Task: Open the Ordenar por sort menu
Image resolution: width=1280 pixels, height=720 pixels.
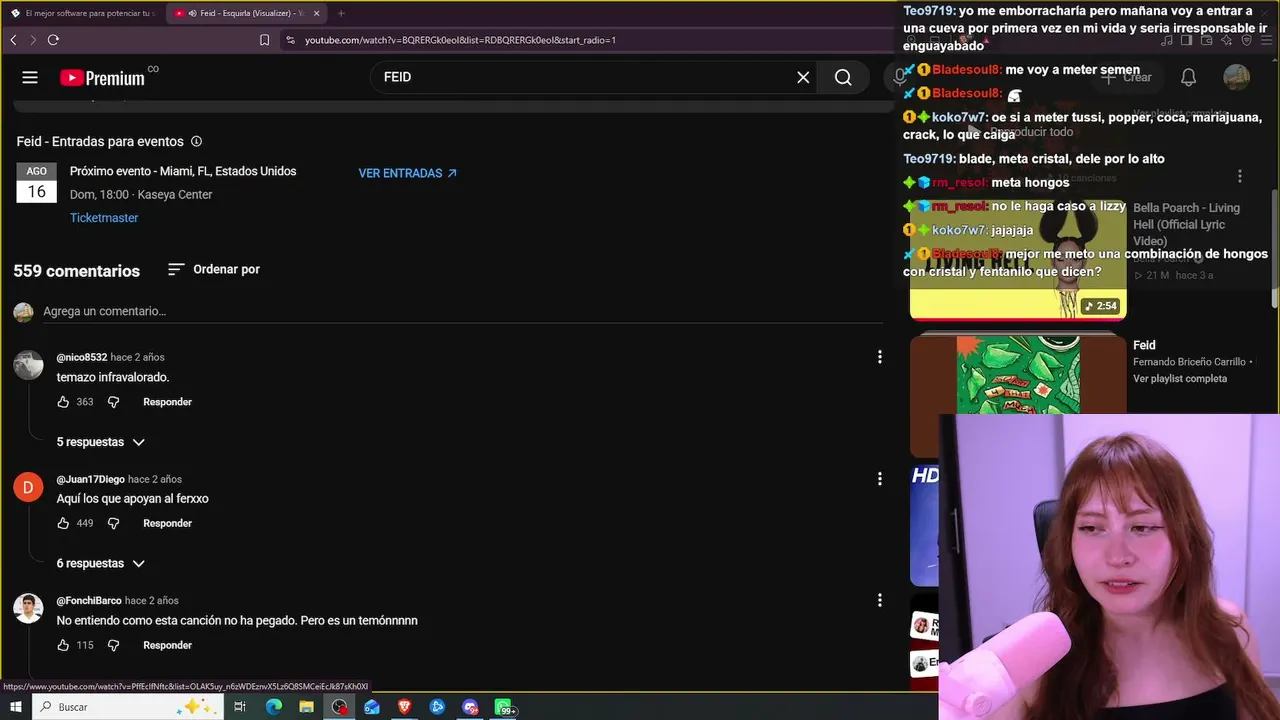Action: [213, 269]
